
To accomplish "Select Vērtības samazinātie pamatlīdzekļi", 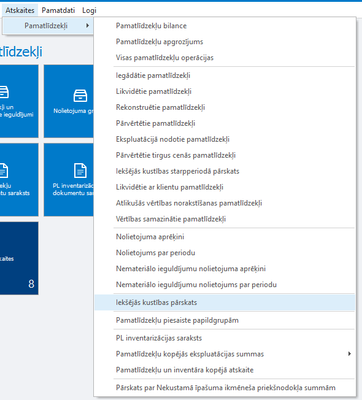I will [x=225, y=219].
